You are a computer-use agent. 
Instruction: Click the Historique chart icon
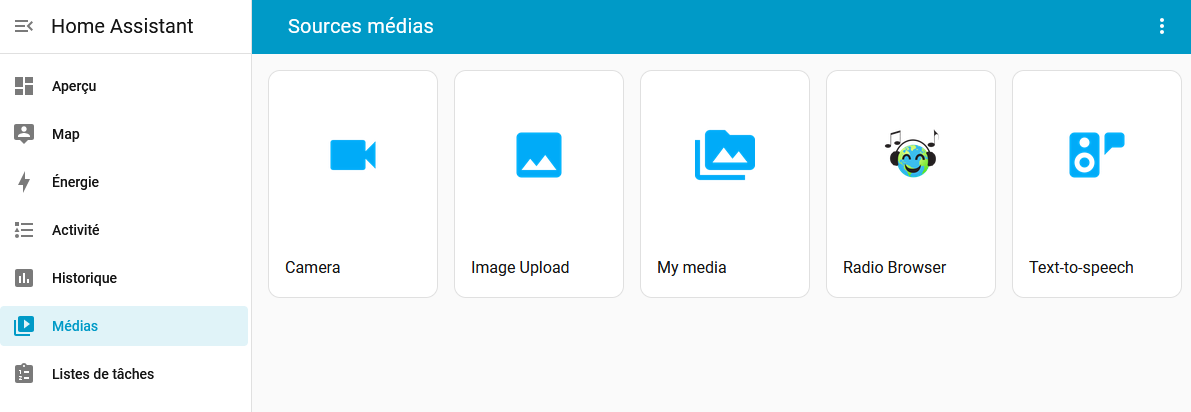(25, 278)
